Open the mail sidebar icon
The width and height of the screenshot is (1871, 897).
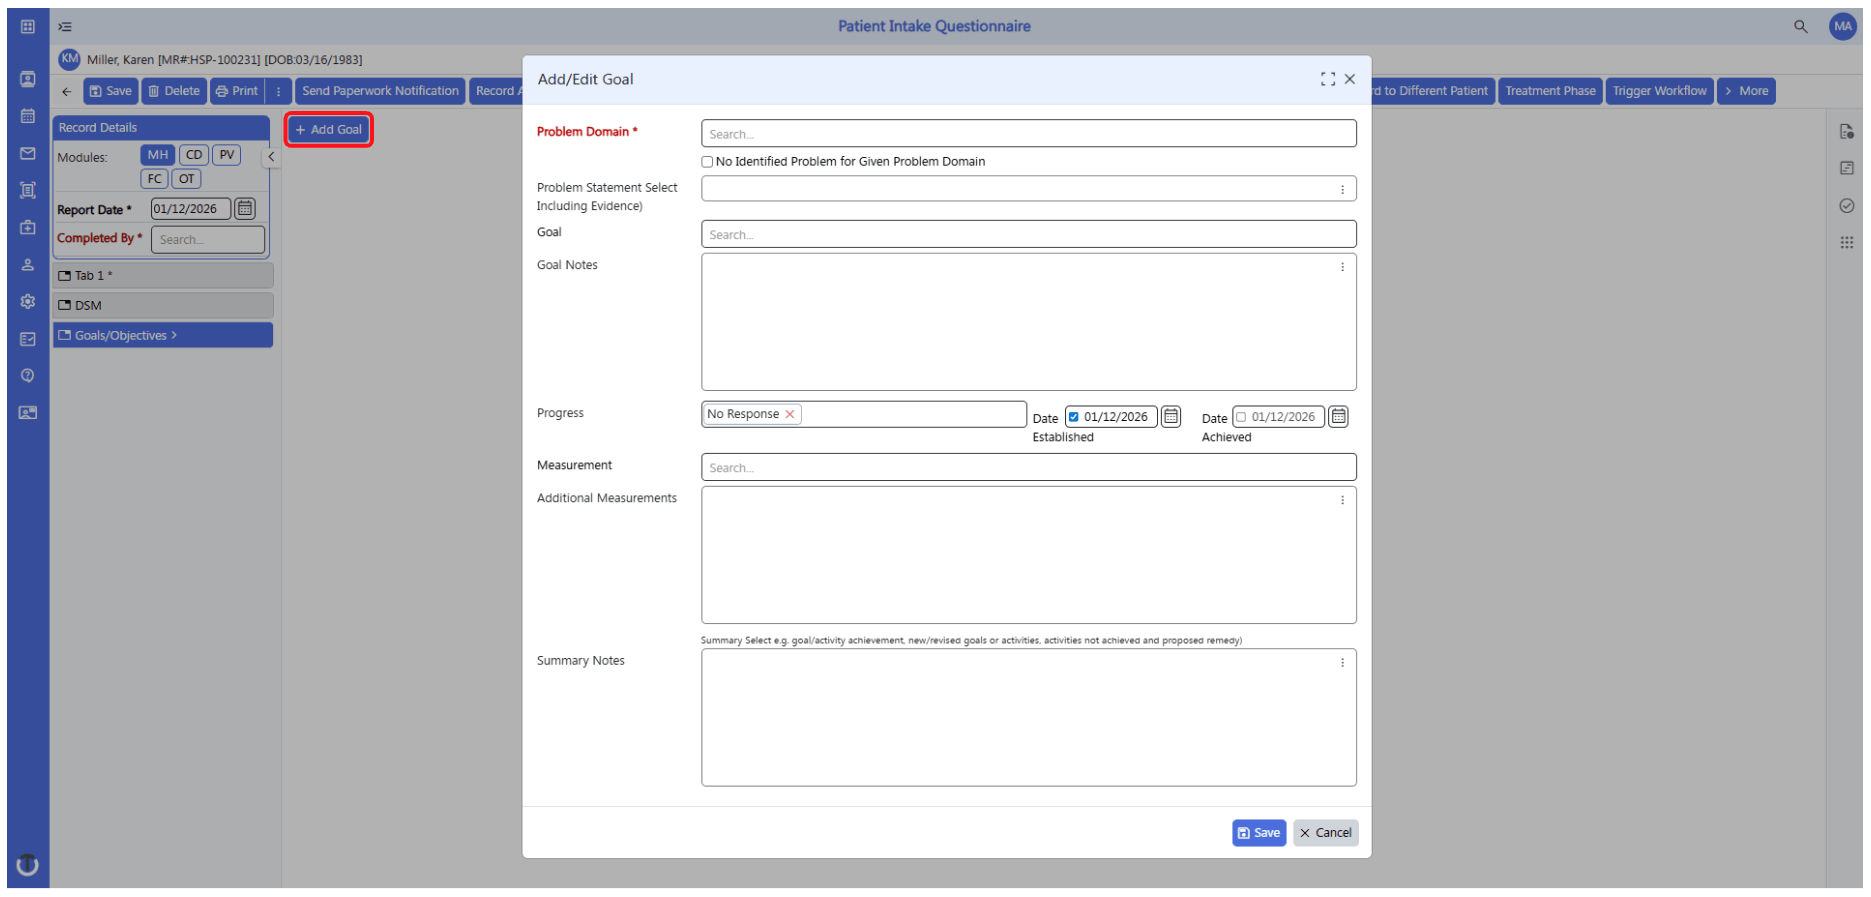click(28, 153)
